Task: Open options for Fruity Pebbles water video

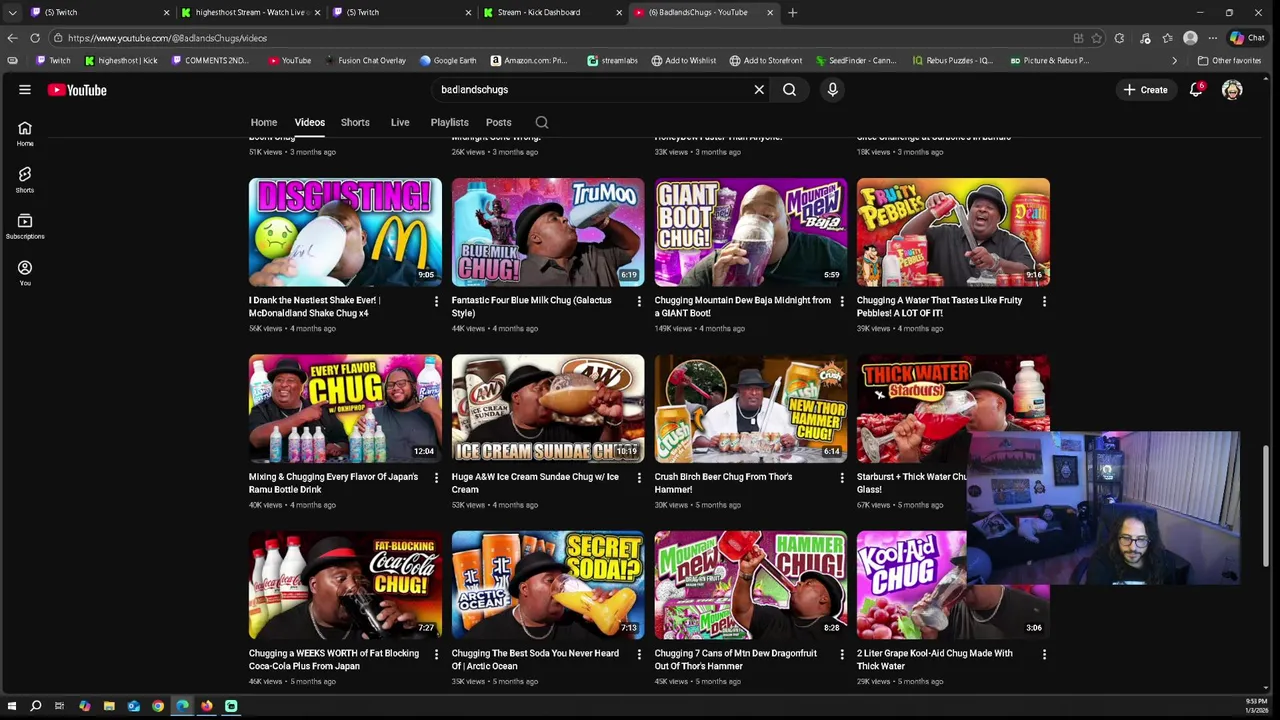Action: click(x=1044, y=301)
